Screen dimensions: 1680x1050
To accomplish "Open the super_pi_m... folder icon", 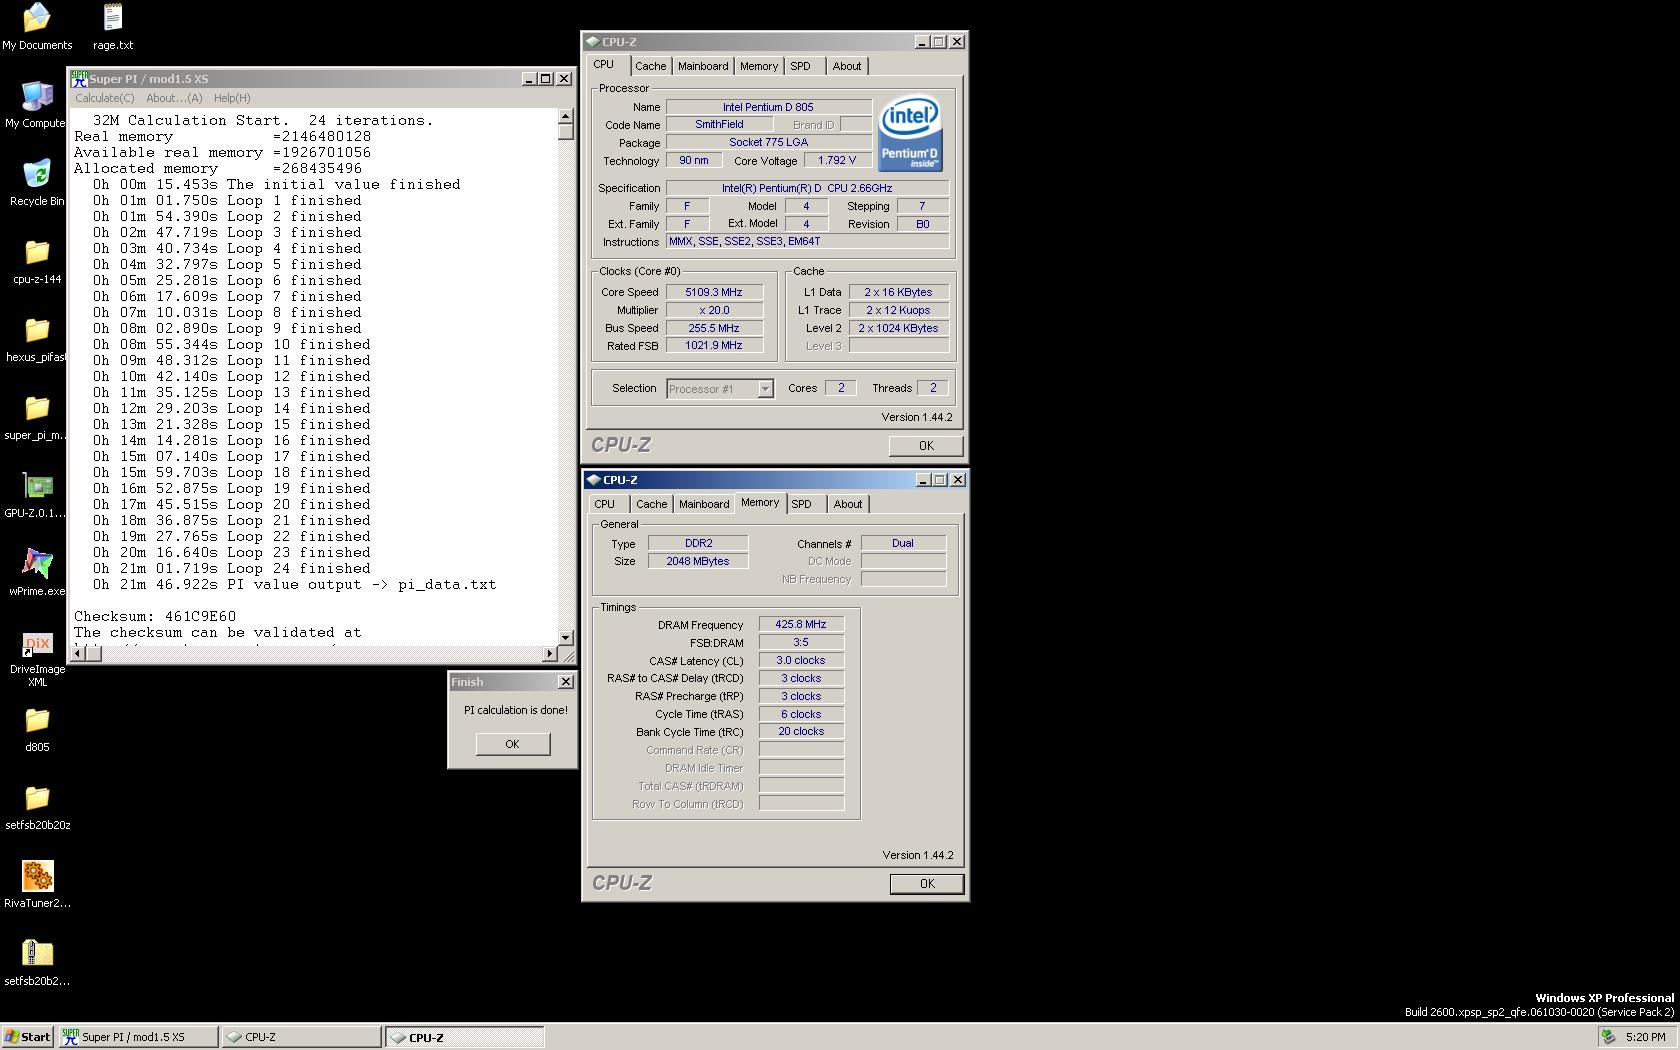I will pos(37,417).
